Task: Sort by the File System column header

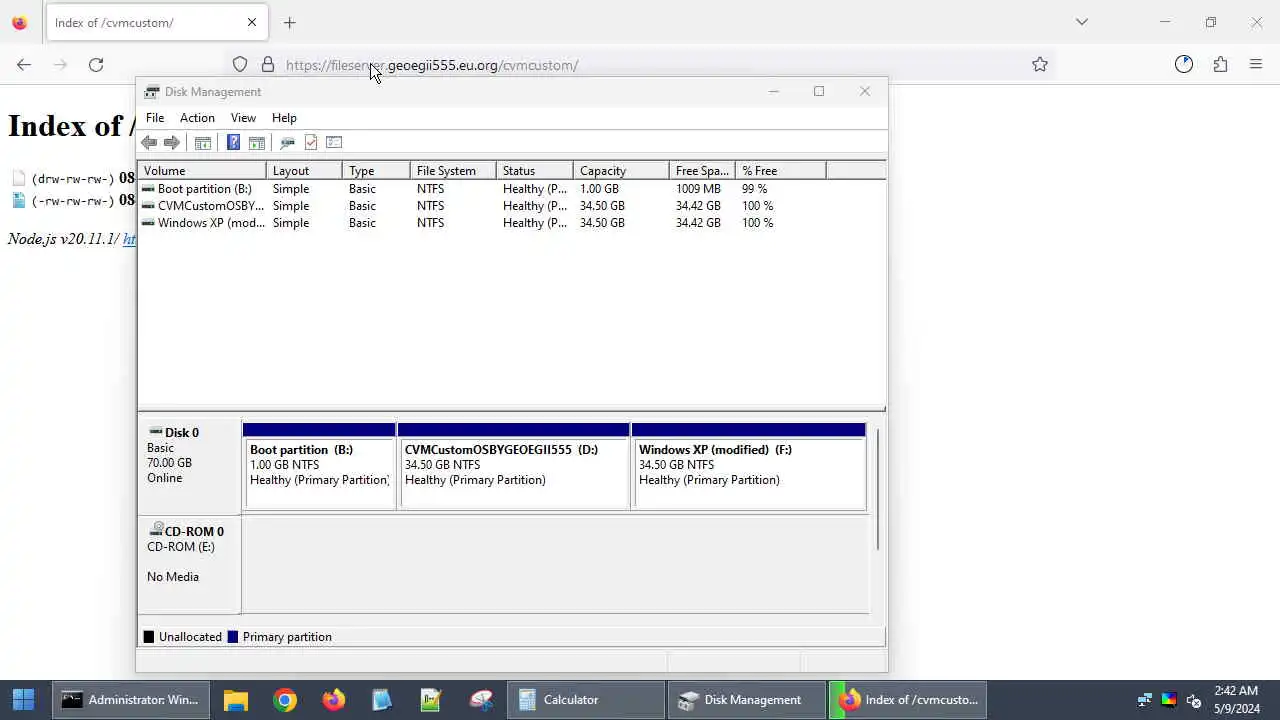Action: click(x=453, y=171)
